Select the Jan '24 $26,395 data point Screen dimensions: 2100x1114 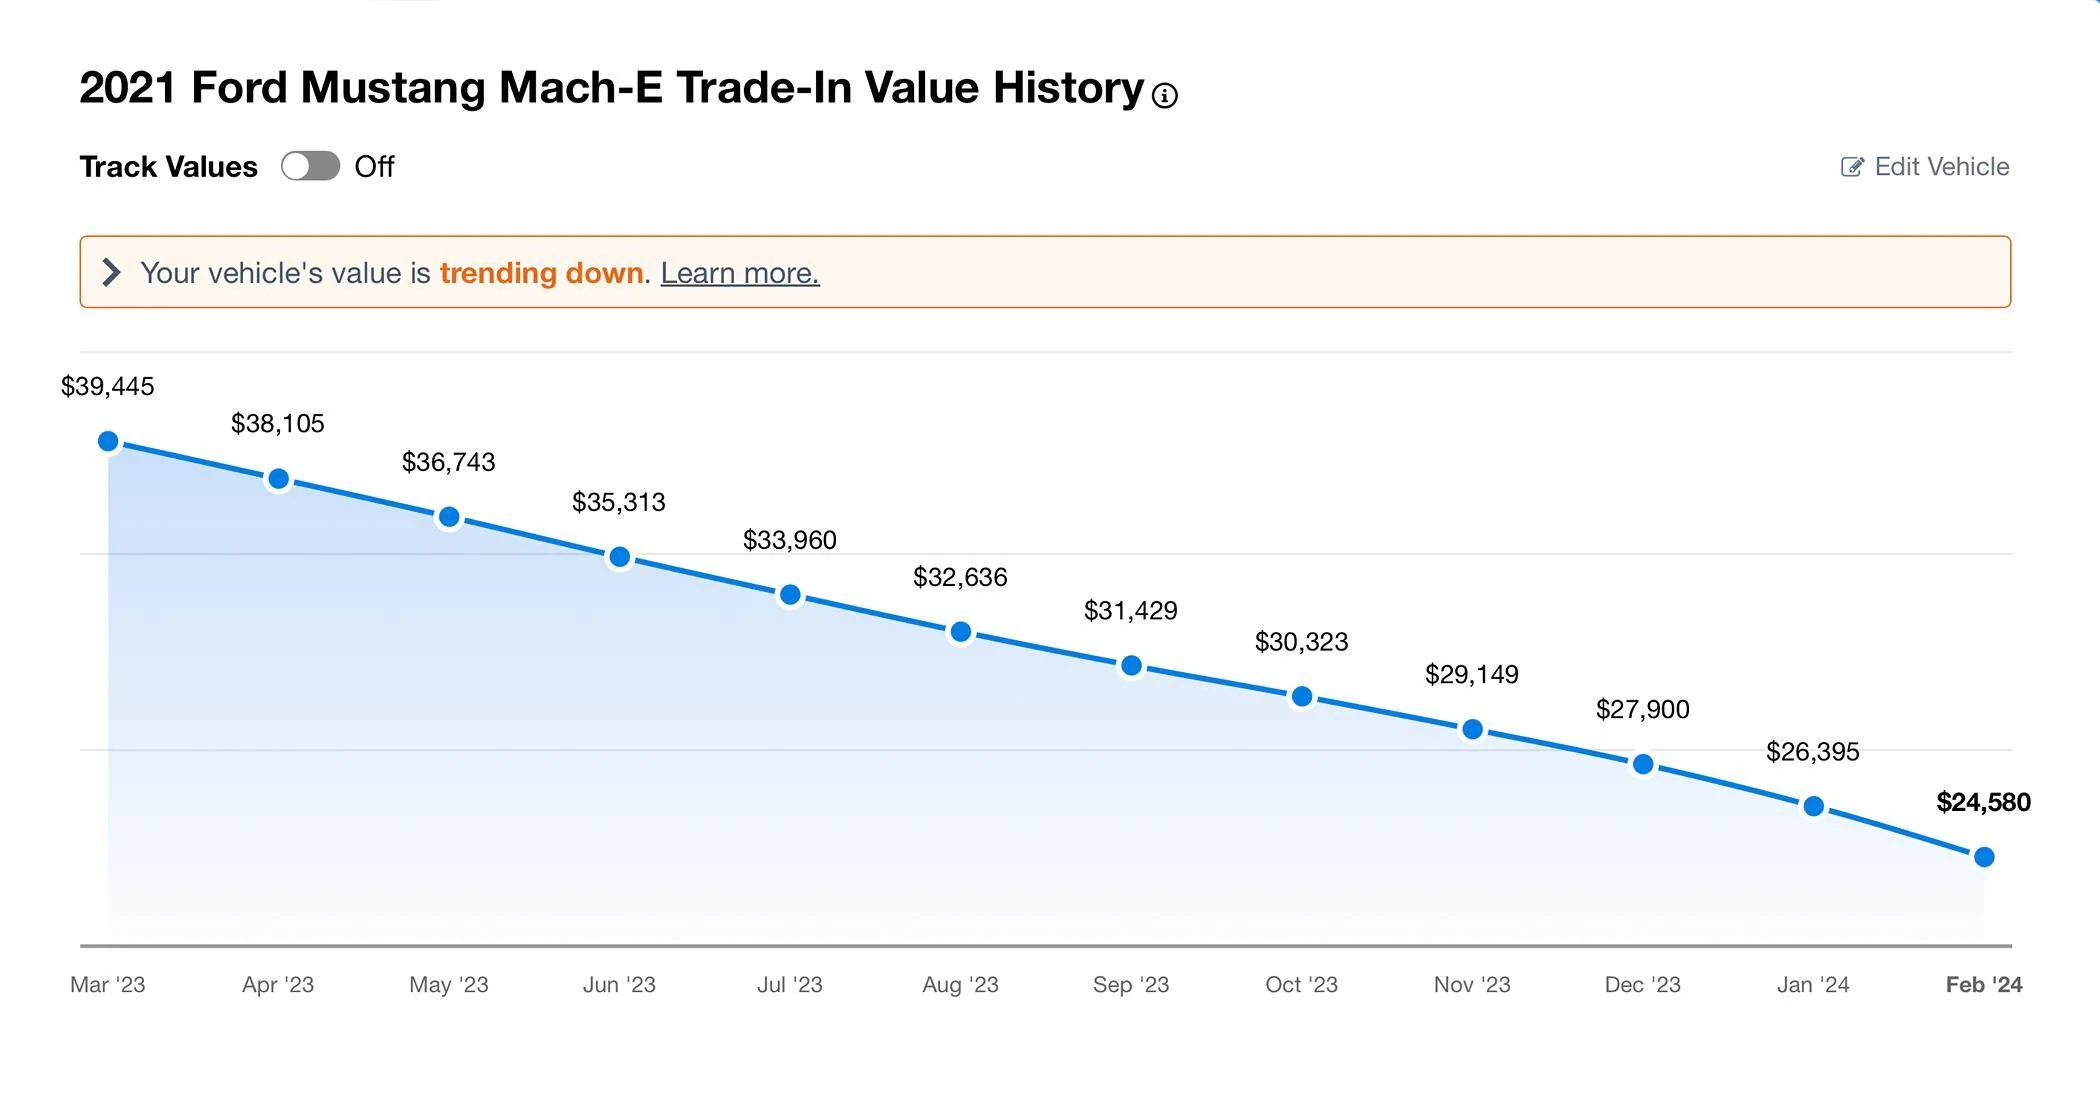tap(1813, 806)
